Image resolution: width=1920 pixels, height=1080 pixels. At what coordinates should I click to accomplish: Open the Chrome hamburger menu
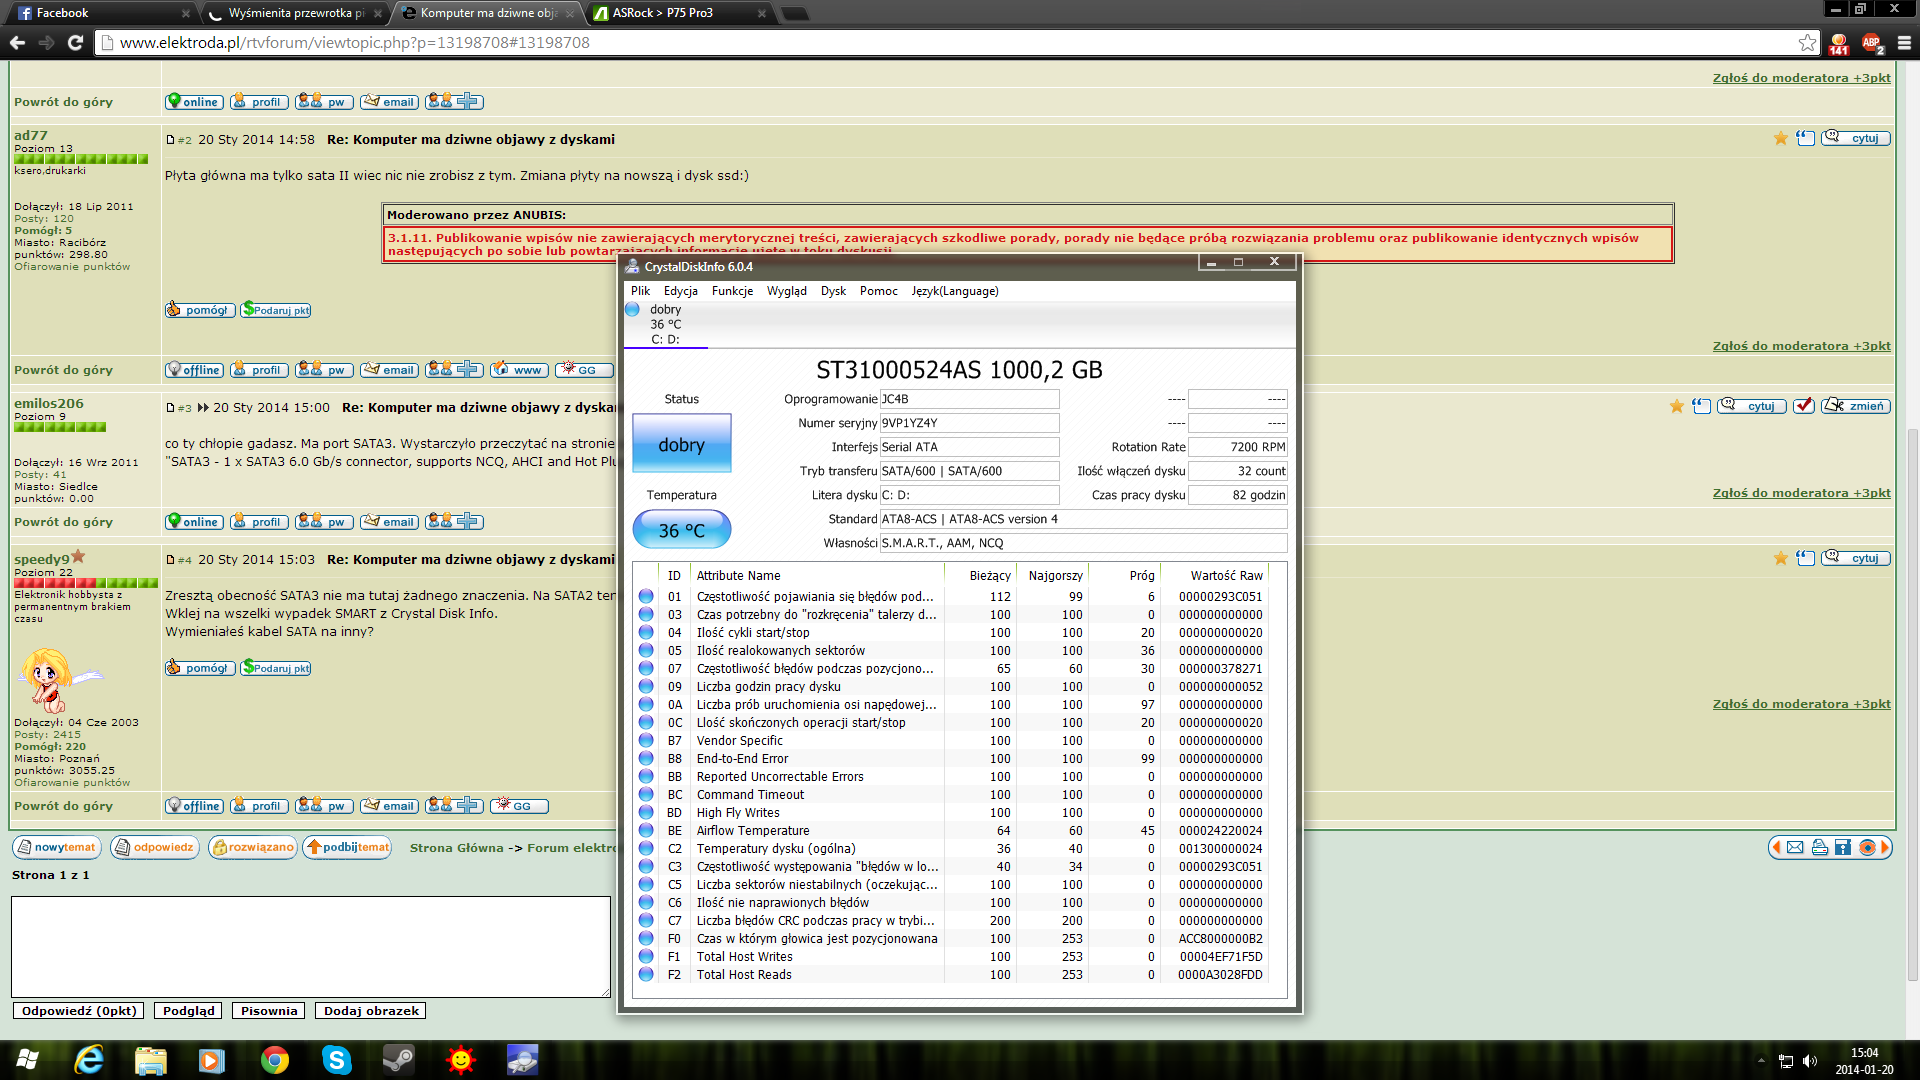point(1904,43)
